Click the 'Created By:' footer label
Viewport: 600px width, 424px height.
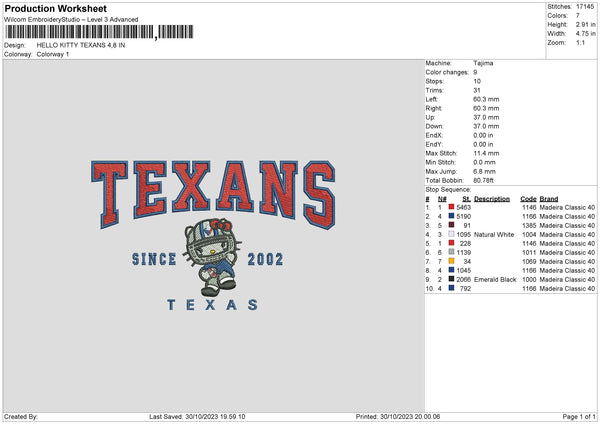[x=21, y=417]
